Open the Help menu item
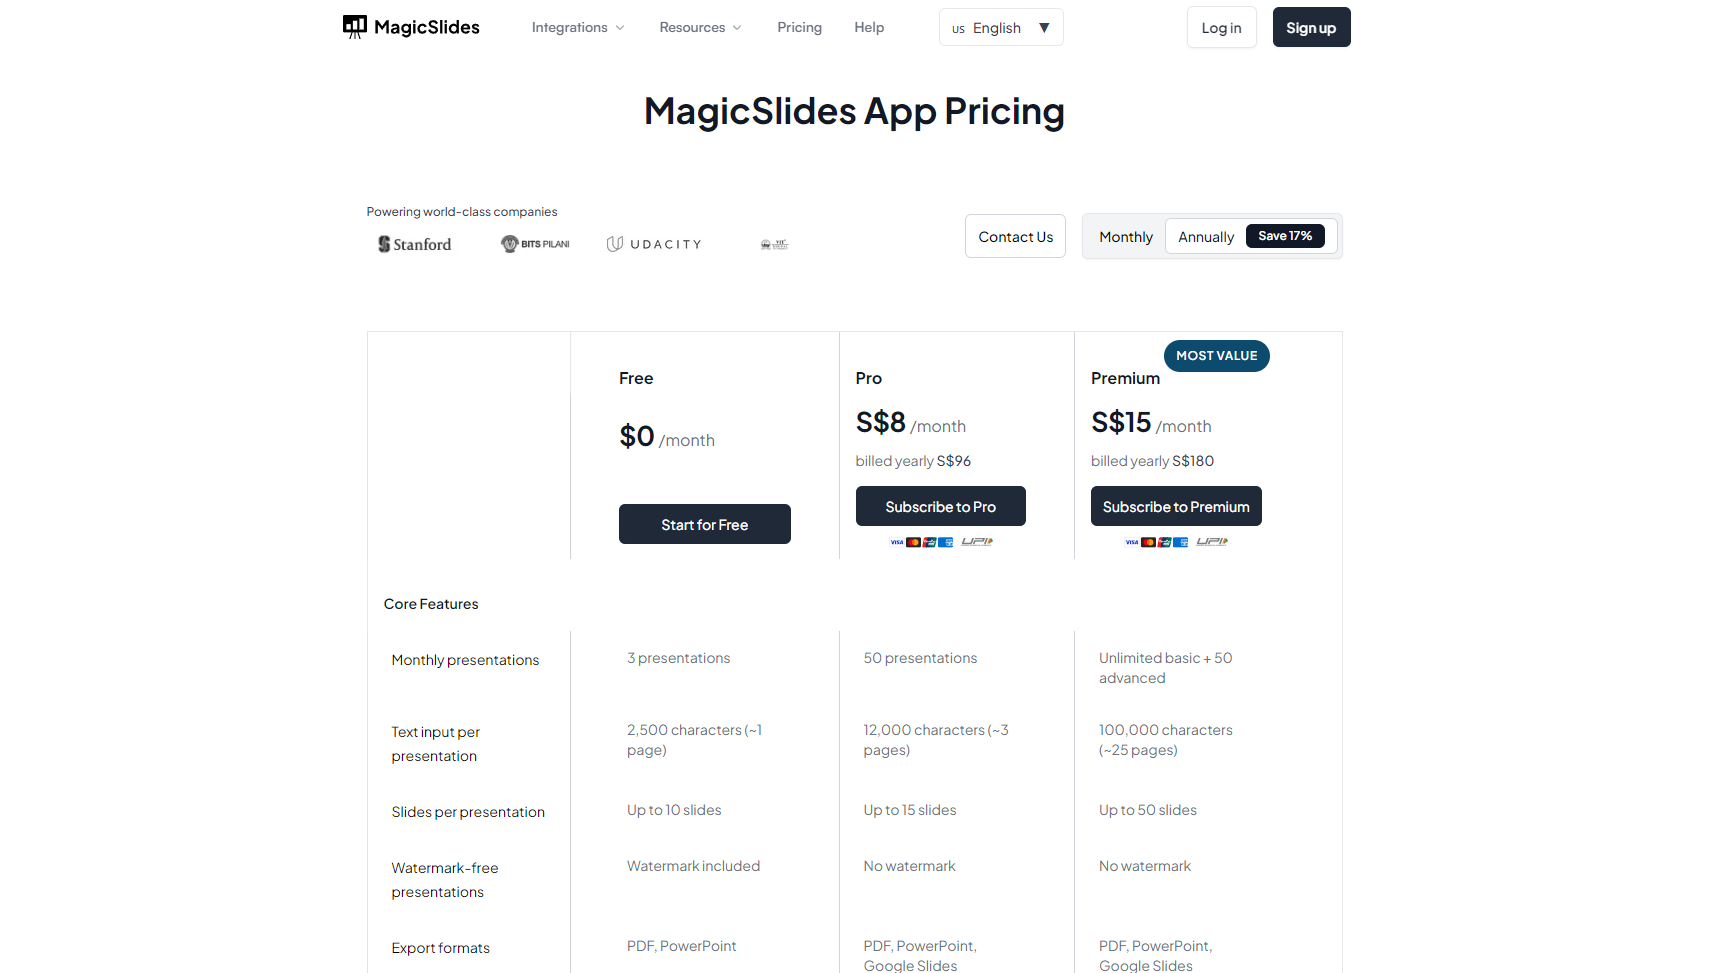This screenshot has height=973, width=1716. [868, 27]
